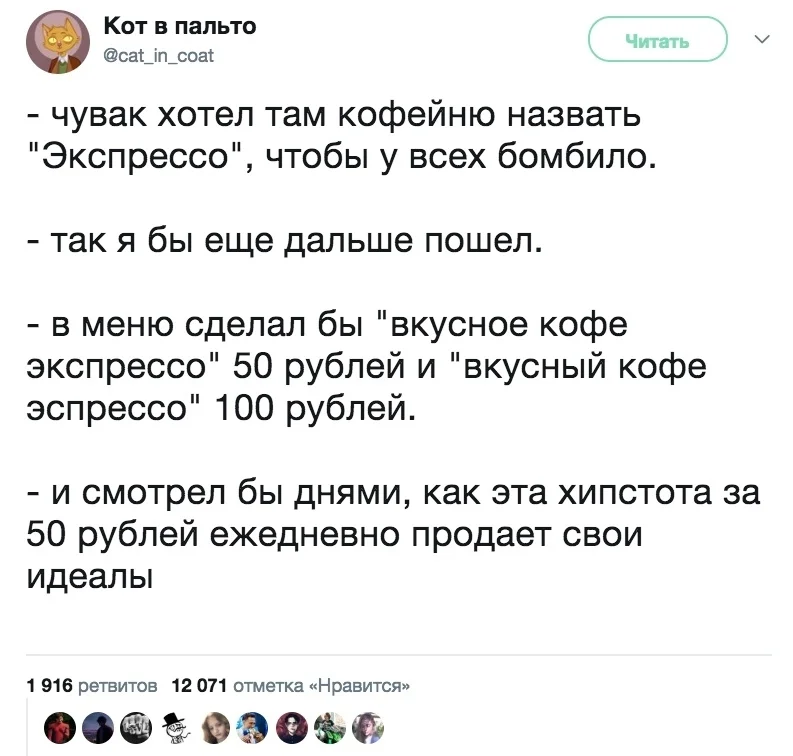Click the last liker avatar in the row
This screenshot has width=793, height=756.
[367, 727]
